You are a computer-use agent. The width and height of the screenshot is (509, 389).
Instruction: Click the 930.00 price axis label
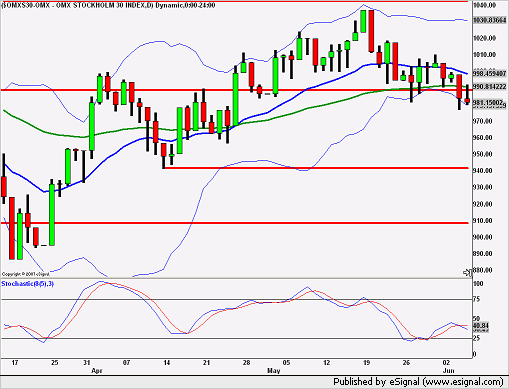coord(482,187)
